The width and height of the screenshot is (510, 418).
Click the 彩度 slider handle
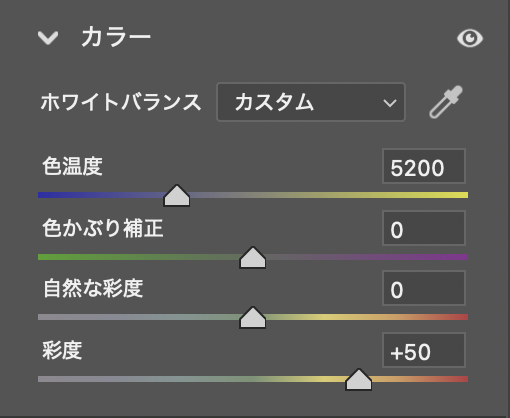358,380
